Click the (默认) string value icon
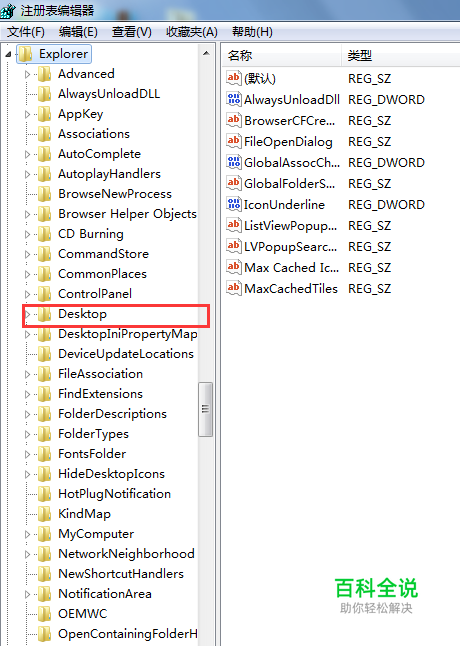 [x=234, y=78]
